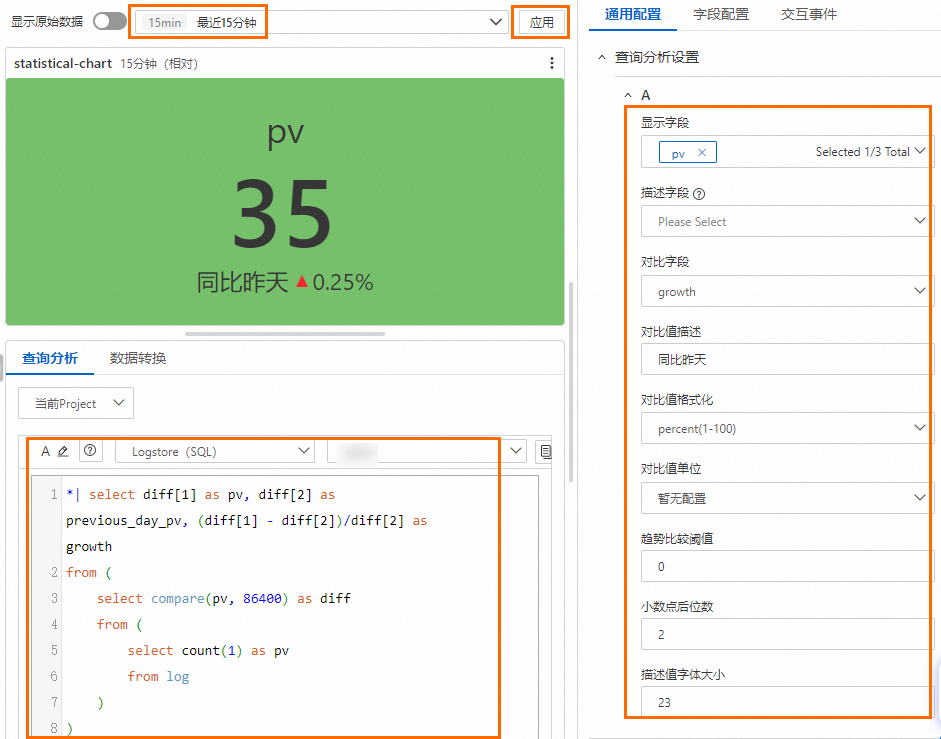Image resolution: width=941 pixels, height=739 pixels.
Task: Open the 最近15分钟 time range dropdown
Action: pyautogui.click(x=320, y=22)
